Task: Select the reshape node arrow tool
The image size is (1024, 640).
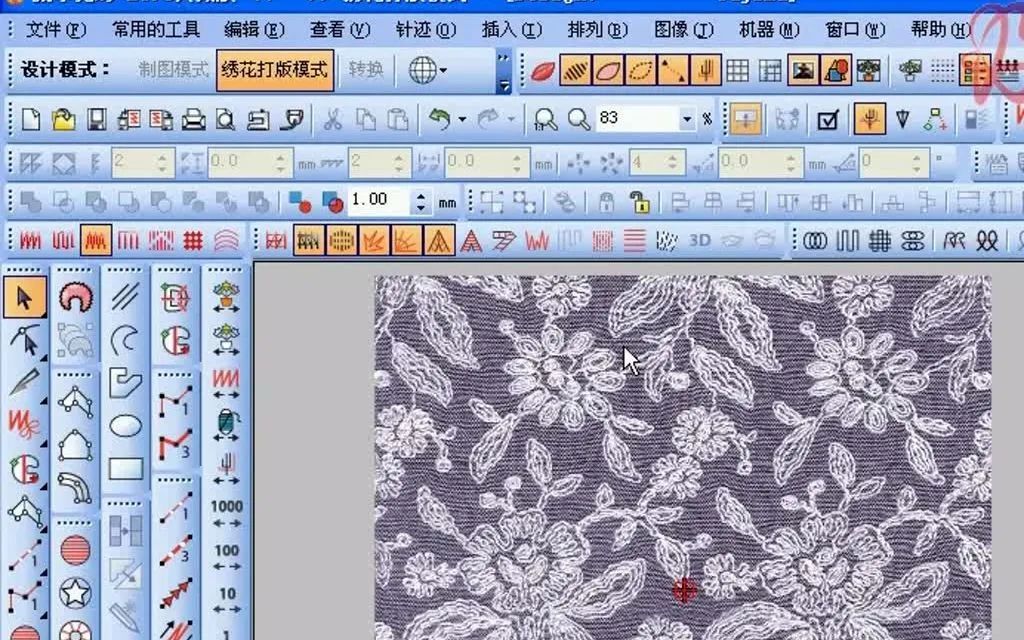Action: (x=24, y=340)
